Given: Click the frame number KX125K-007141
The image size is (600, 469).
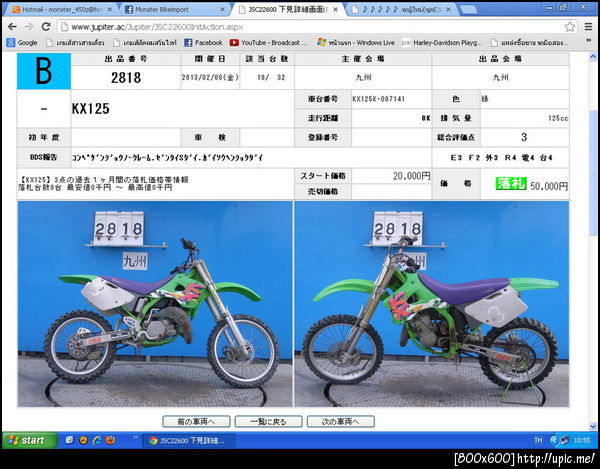Looking at the screenshot, I should tap(378, 99).
